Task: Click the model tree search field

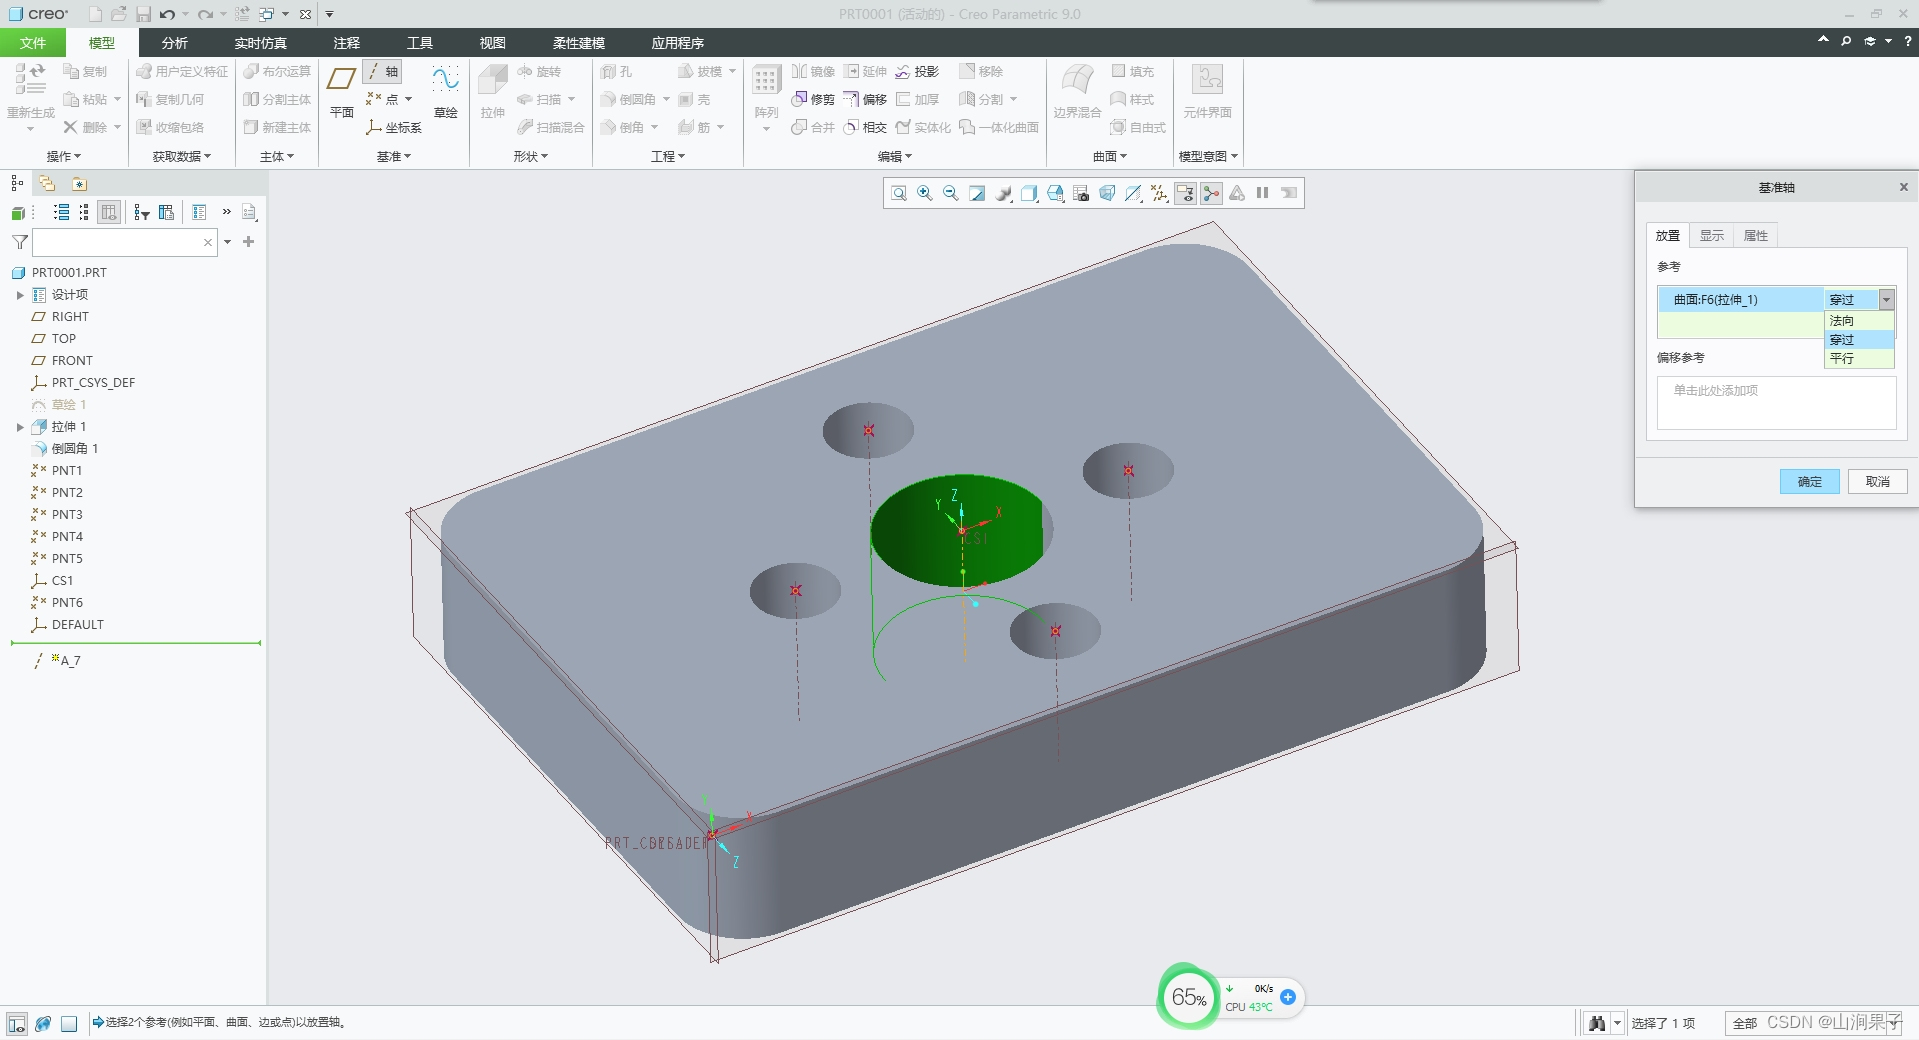Action: click(125, 242)
